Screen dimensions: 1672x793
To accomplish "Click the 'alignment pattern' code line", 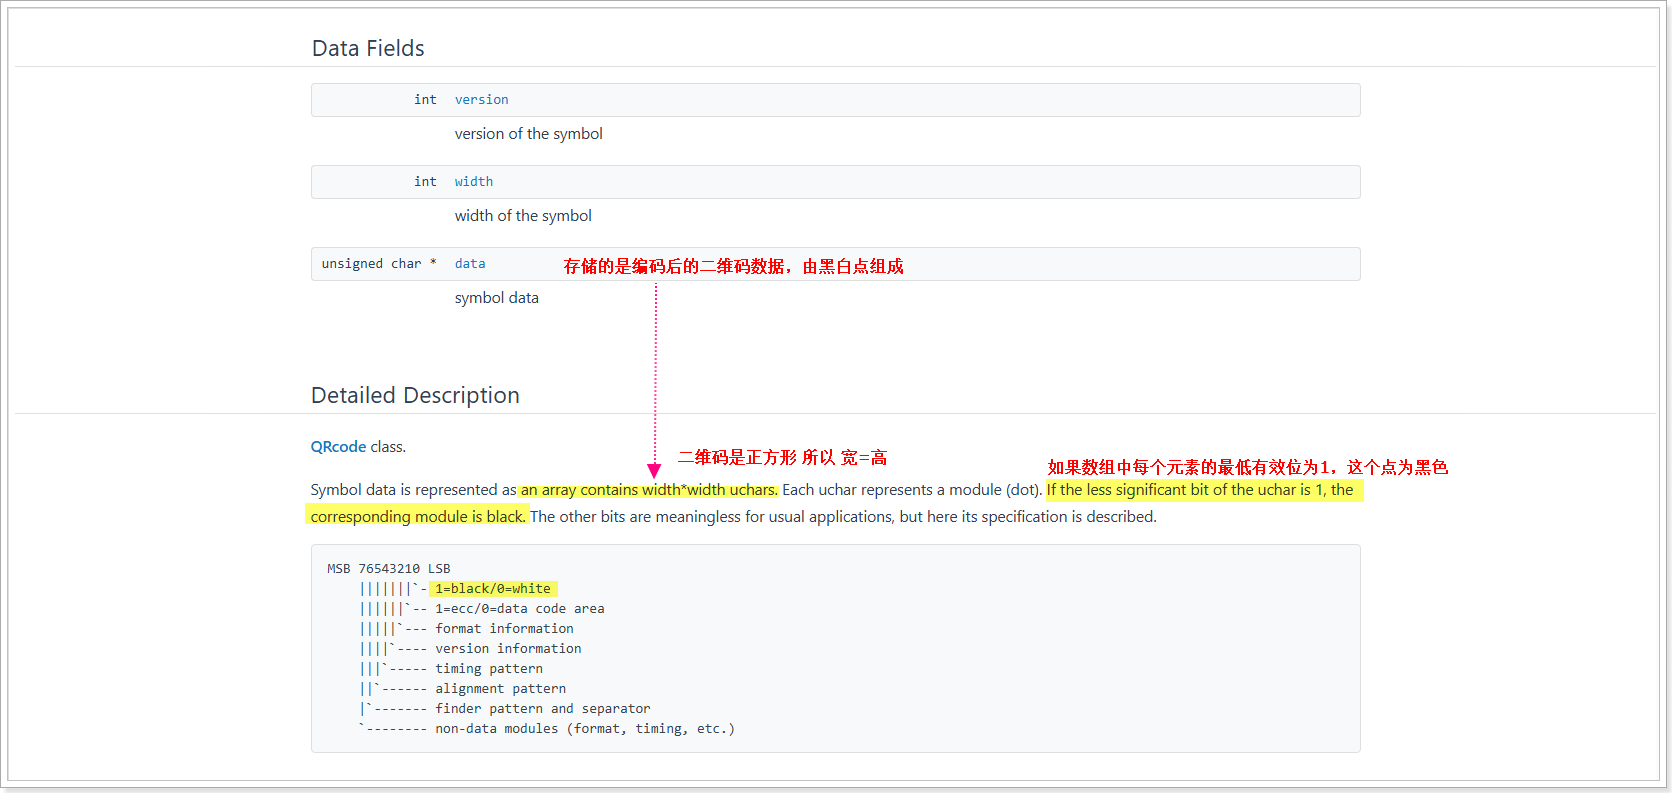I will click(x=500, y=689).
